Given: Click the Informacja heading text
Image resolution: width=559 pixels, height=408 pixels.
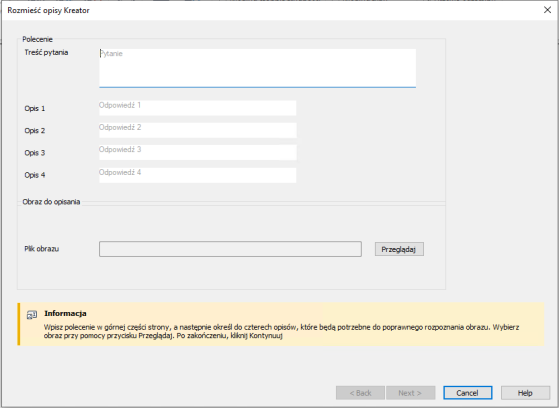Looking at the screenshot, I should tap(65, 313).
